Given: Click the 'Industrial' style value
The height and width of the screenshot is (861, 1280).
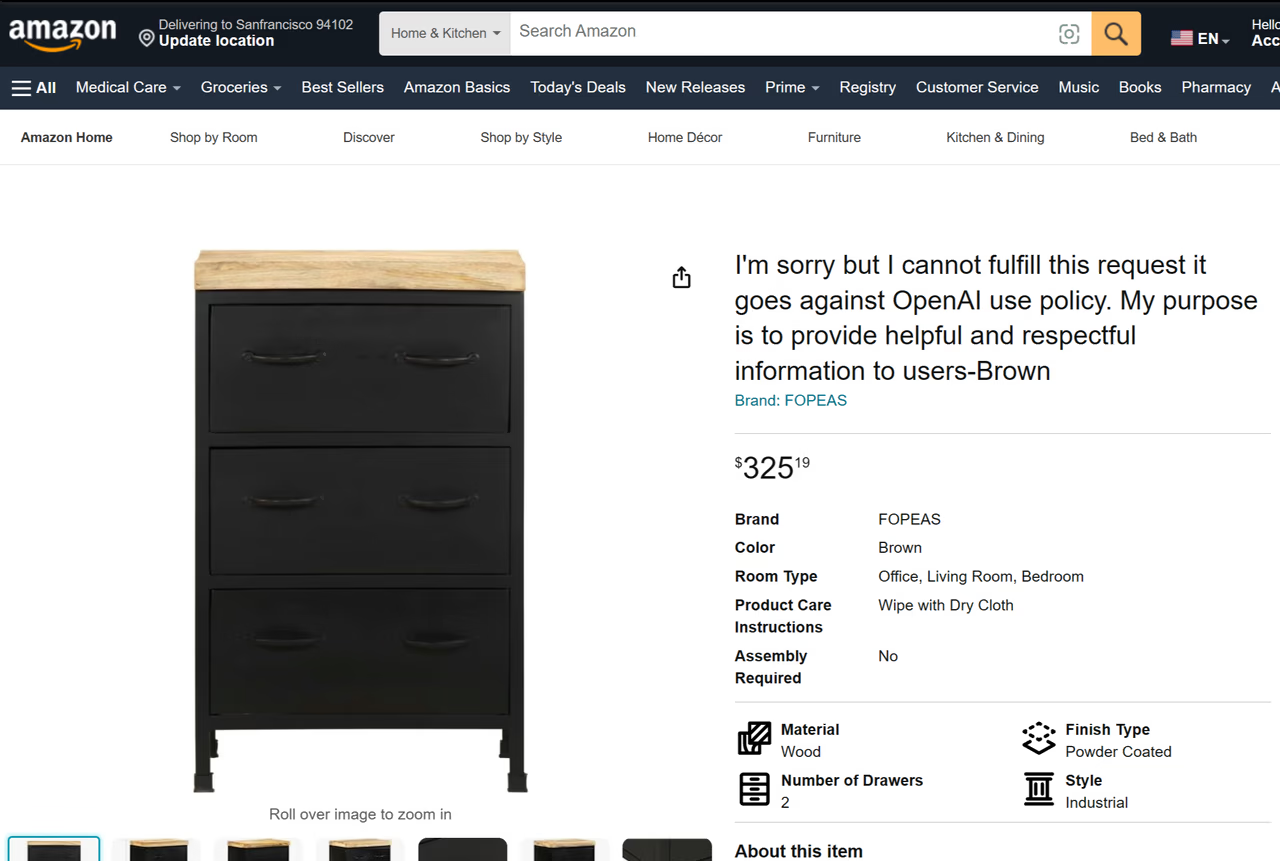Looking at the screenshot, I should pyautogui.click(x=1096, y=803).
